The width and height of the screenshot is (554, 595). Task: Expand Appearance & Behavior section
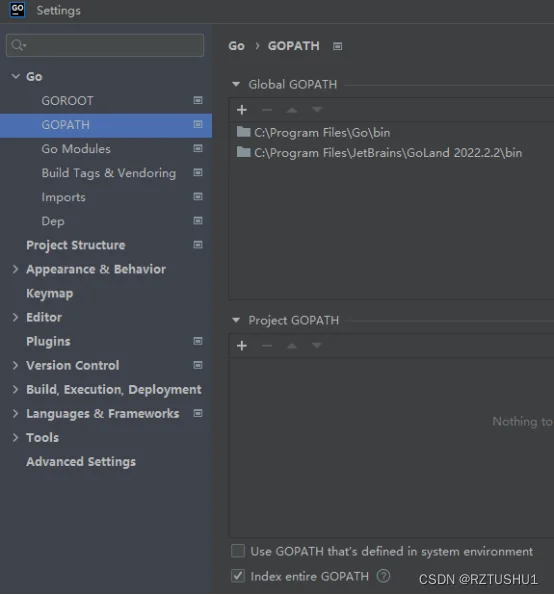coord(16,269)
